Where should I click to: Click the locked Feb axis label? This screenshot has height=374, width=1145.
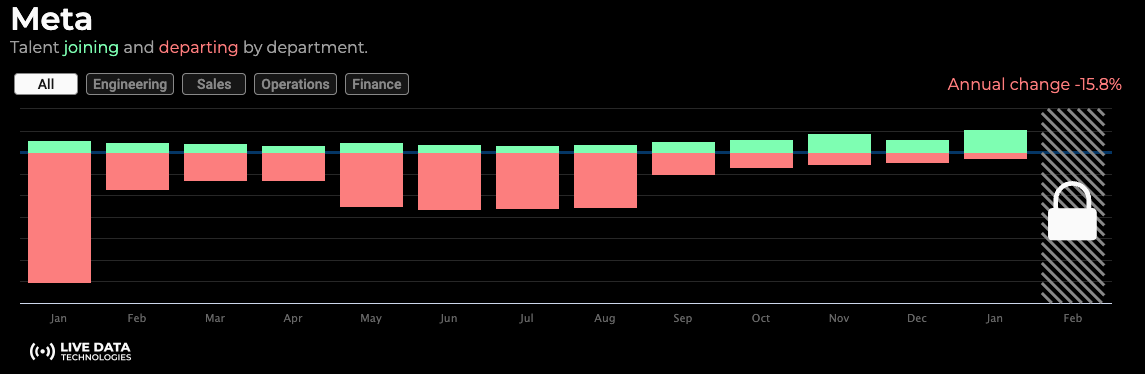pyautogui.click(x=1072, y=318)
